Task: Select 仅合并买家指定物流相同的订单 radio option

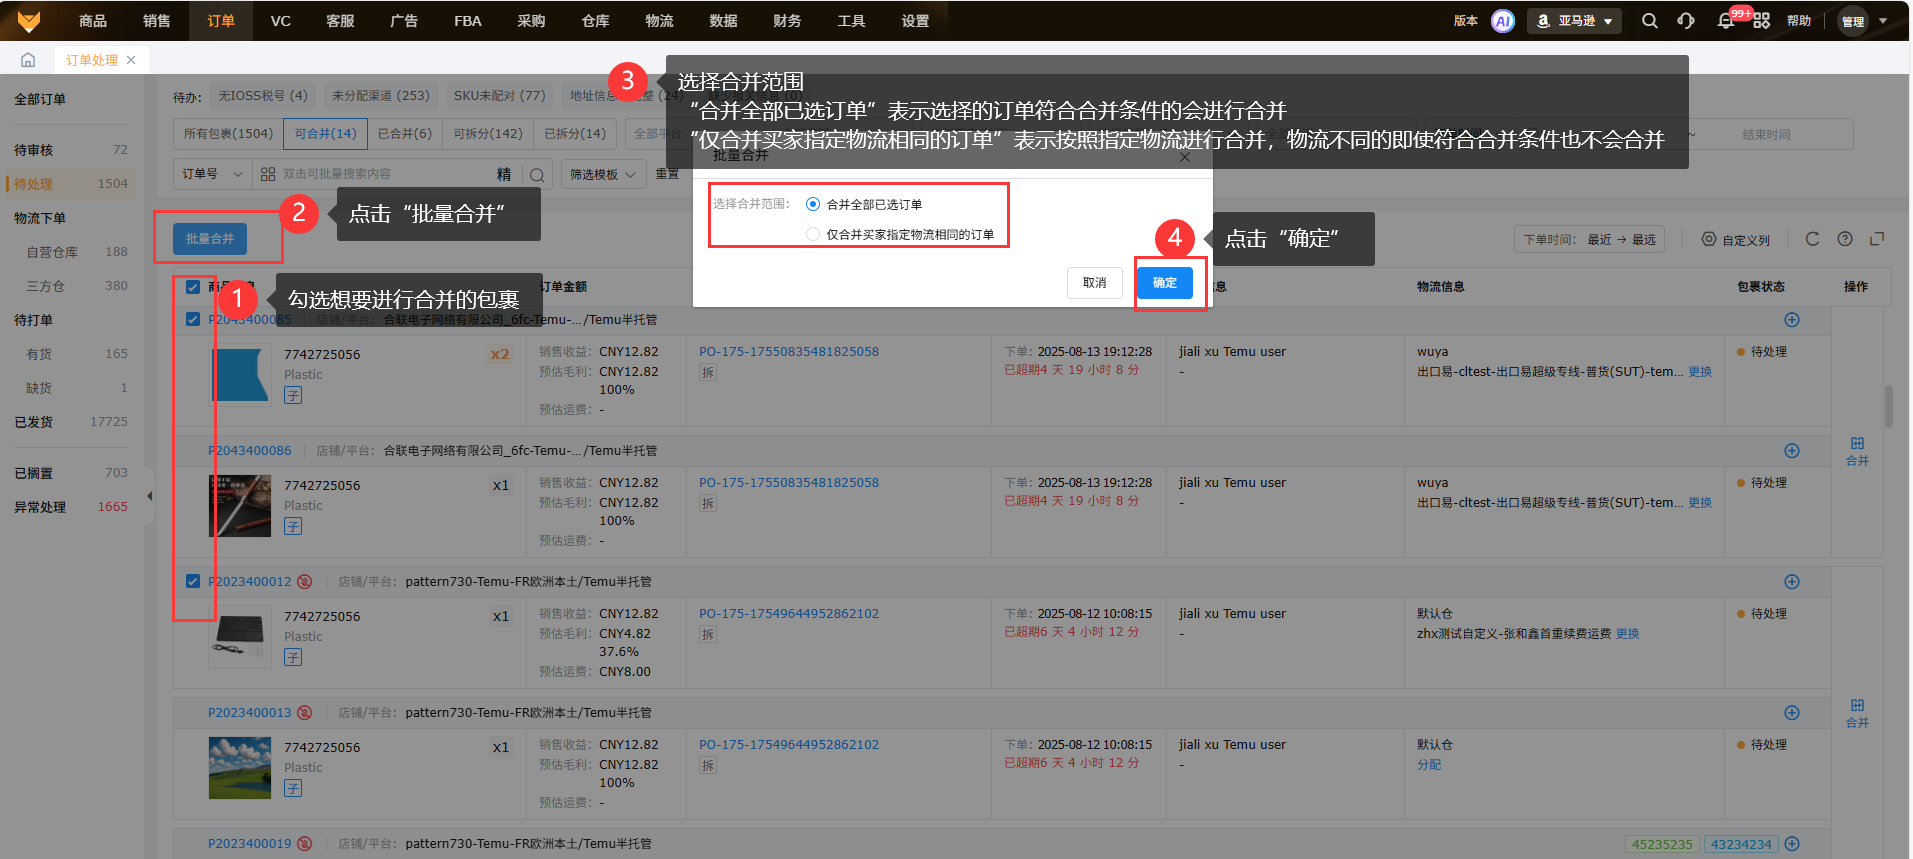Action: coord(813,234)
